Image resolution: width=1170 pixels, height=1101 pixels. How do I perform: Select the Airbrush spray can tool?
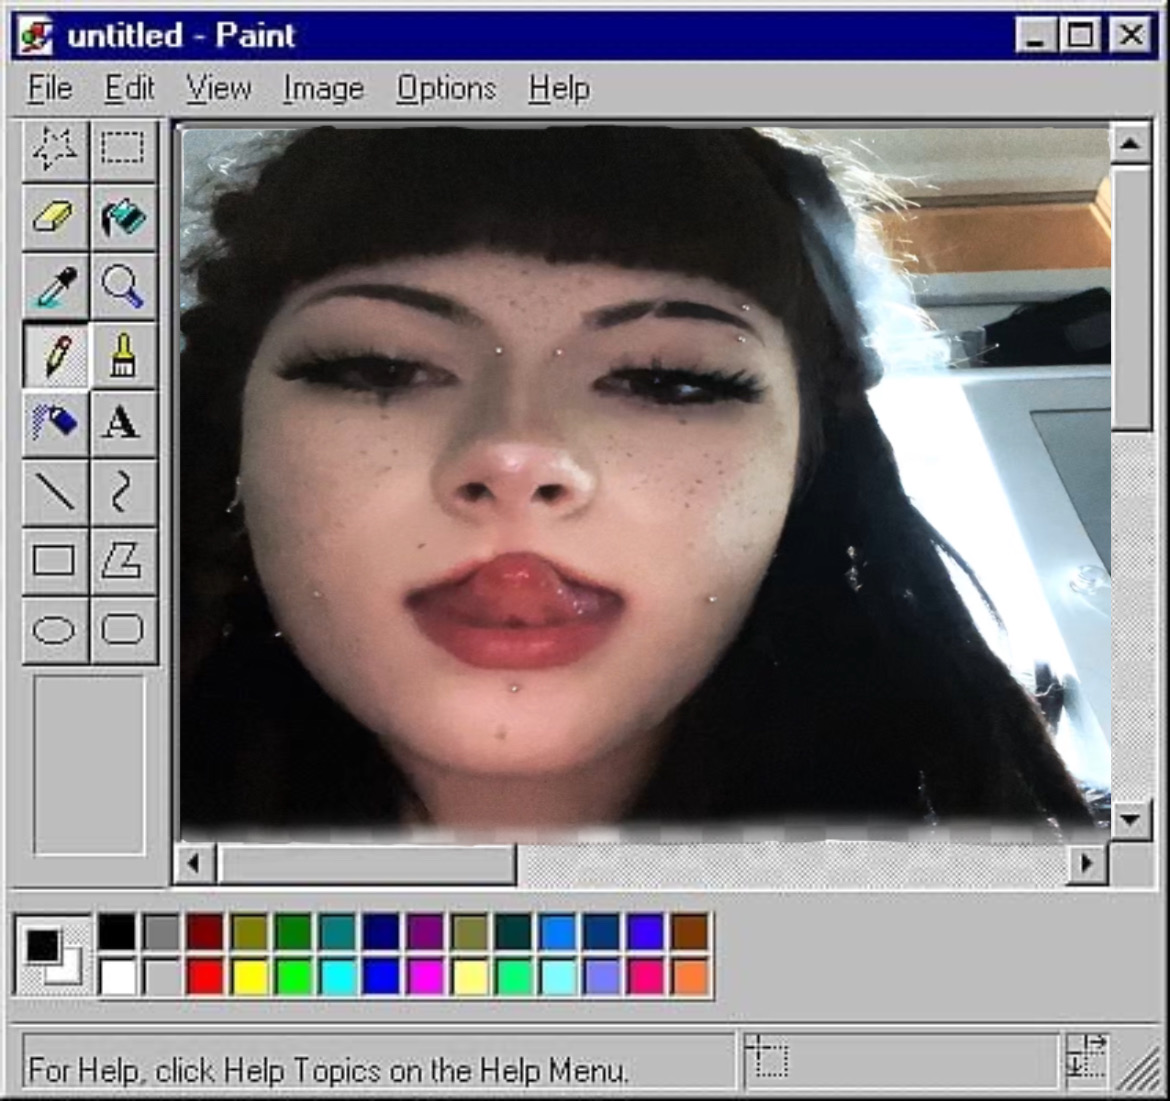point(55,423)
